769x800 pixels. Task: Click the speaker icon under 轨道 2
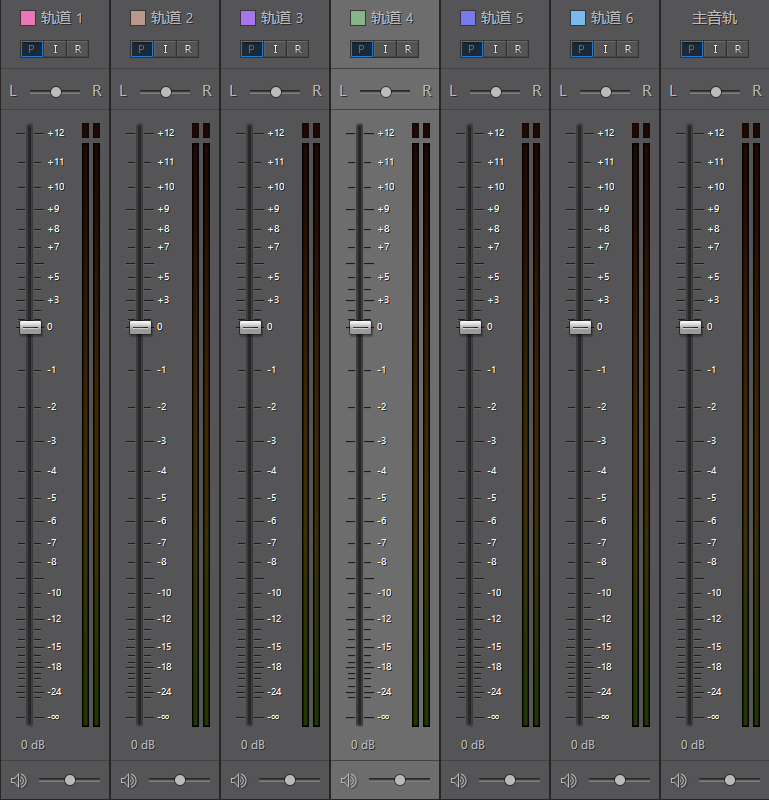click(x=128, y=780)
